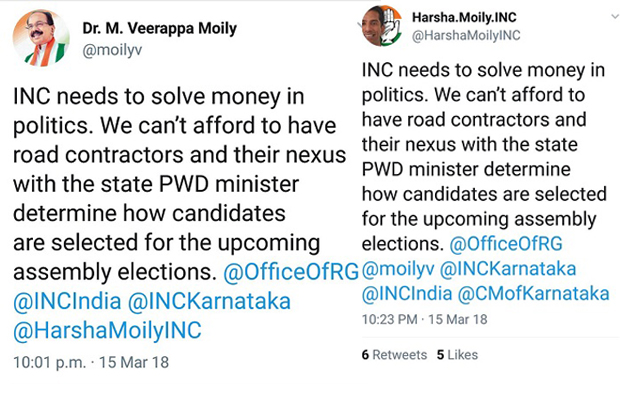Viewport: 620px width, 400px height.
Task: Open Harsha.Moily.INC's profile avatar
Action: (x=381, y=27)
